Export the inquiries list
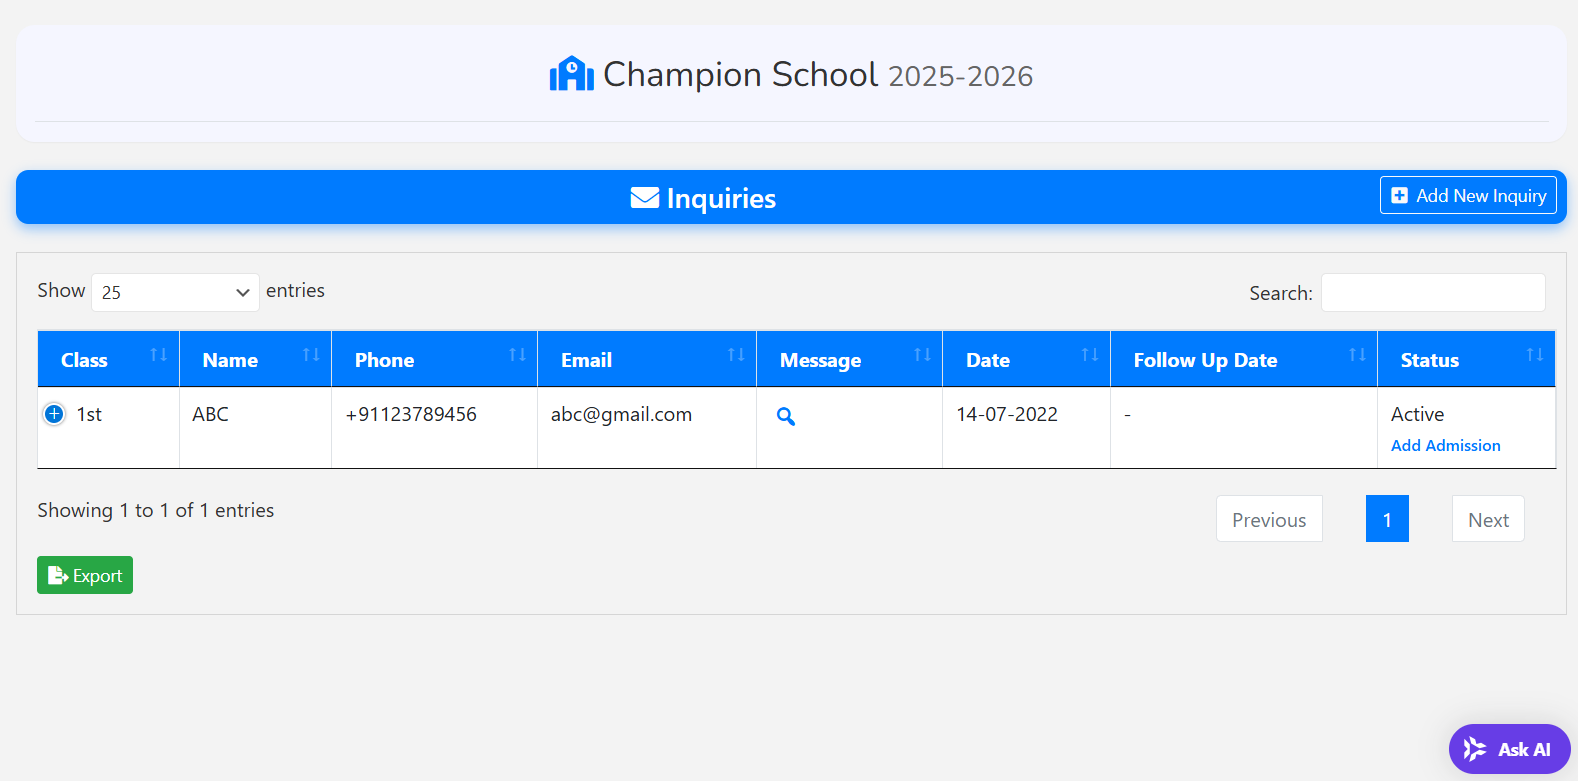Screen dimensions: 1578x781 (x=85, y=575)
